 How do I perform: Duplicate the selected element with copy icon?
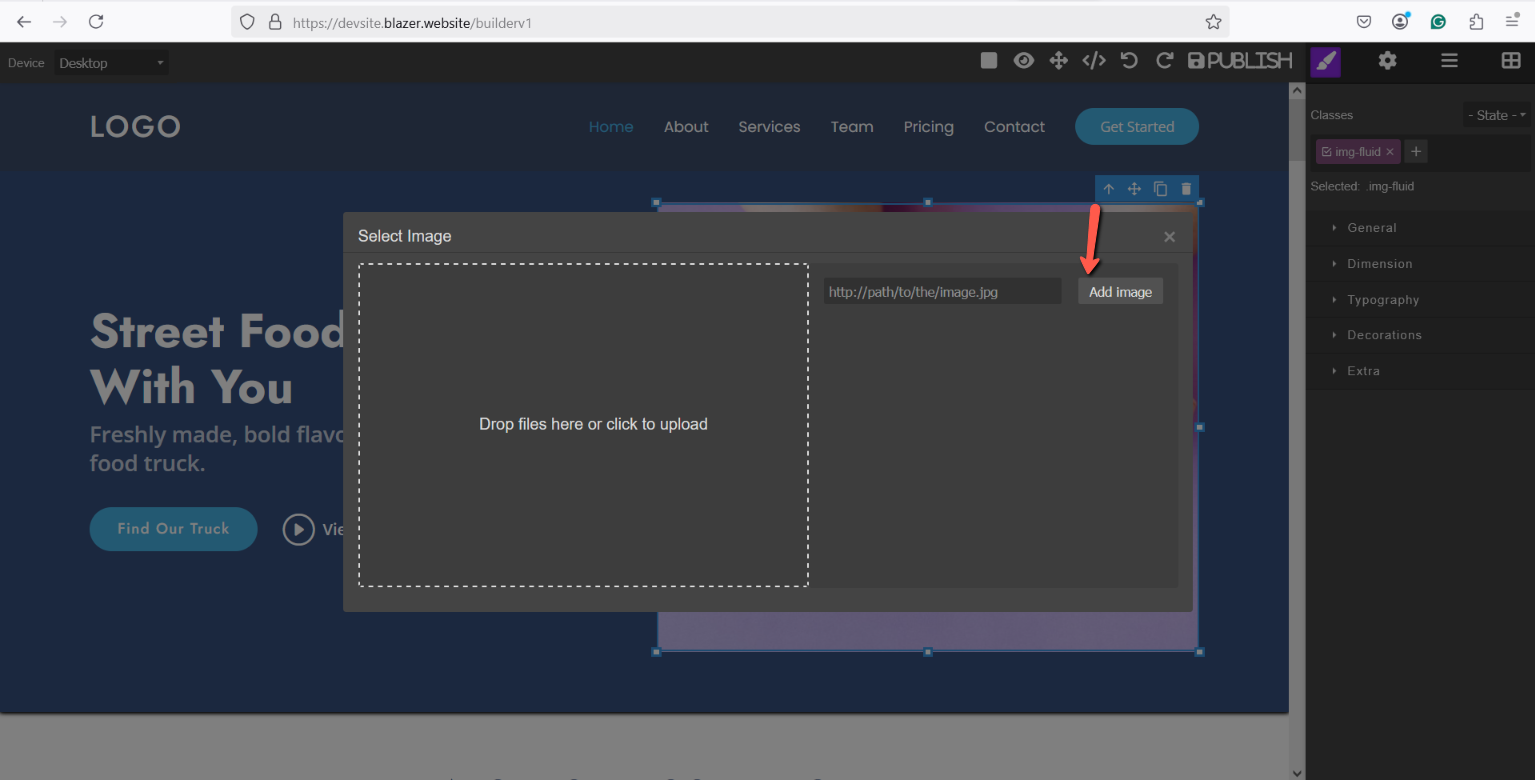point(1160,189)
